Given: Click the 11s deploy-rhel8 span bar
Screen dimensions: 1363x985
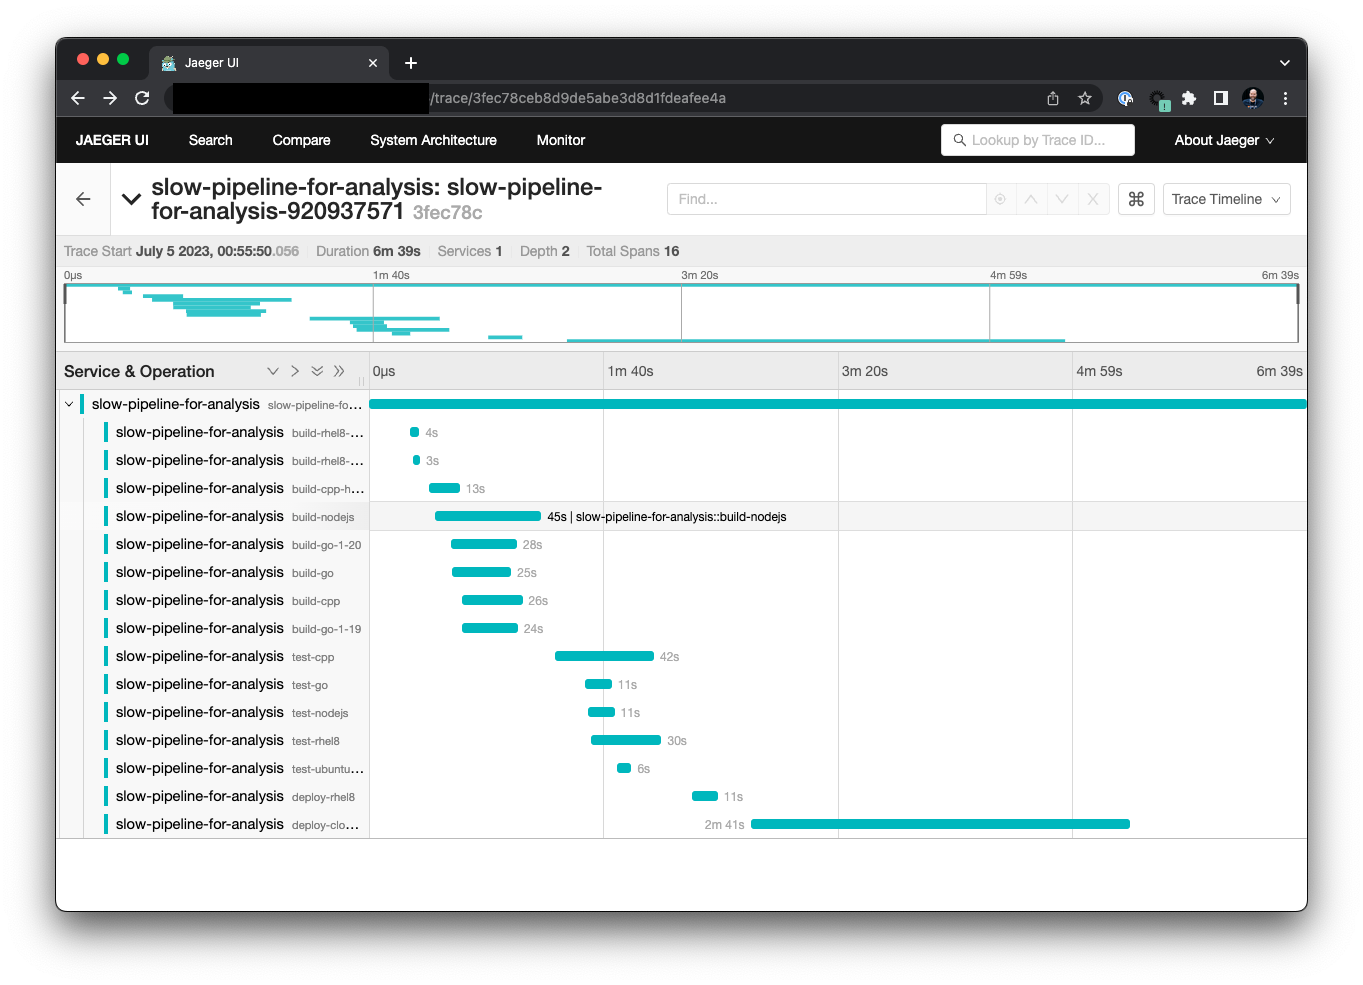Looking at the screenshot, I should pos(705,796).
